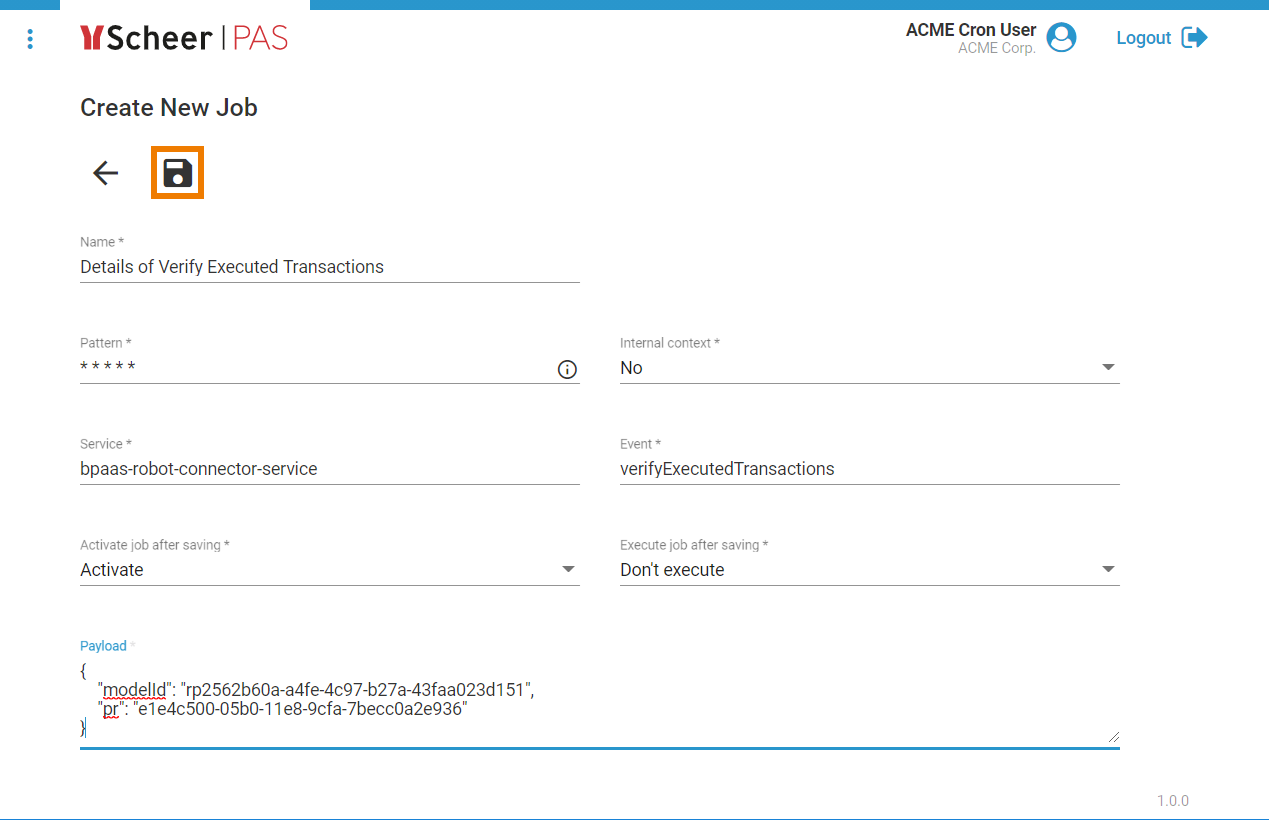Click into the Pattern cron field

coord(310,368)
